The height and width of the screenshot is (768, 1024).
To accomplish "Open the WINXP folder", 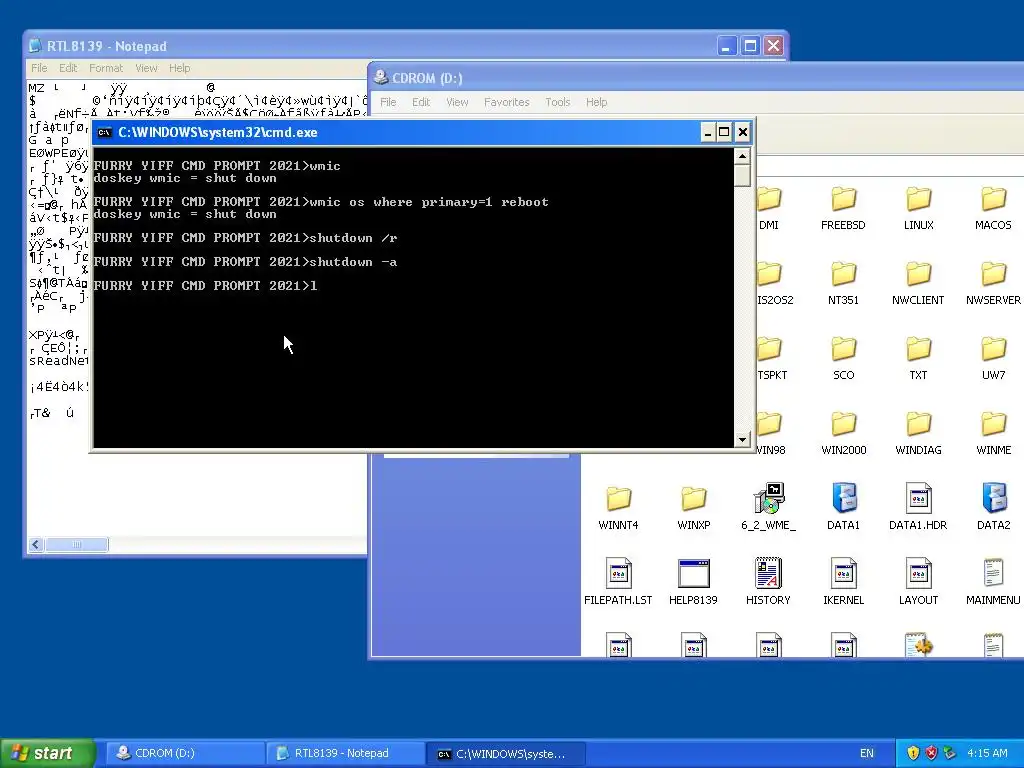I will (x=694, y=508).
